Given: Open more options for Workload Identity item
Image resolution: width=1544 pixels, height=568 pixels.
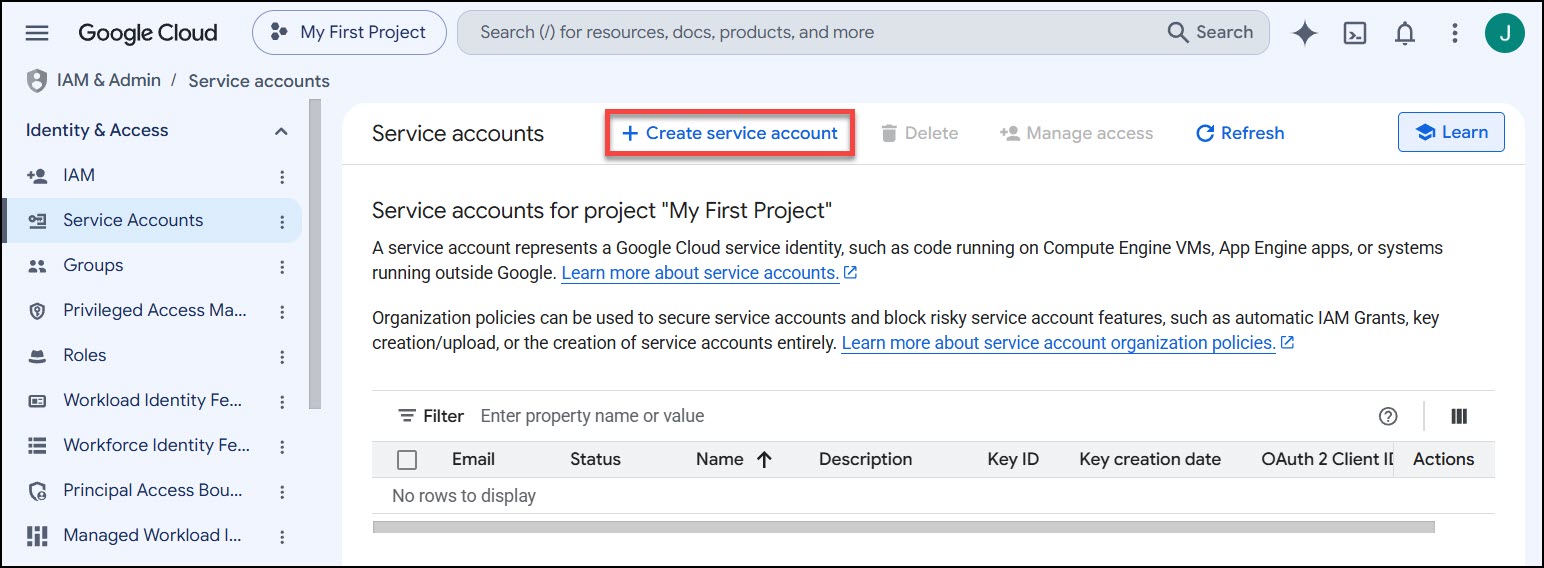Looking at the screenshot, I should pos(282,402).
